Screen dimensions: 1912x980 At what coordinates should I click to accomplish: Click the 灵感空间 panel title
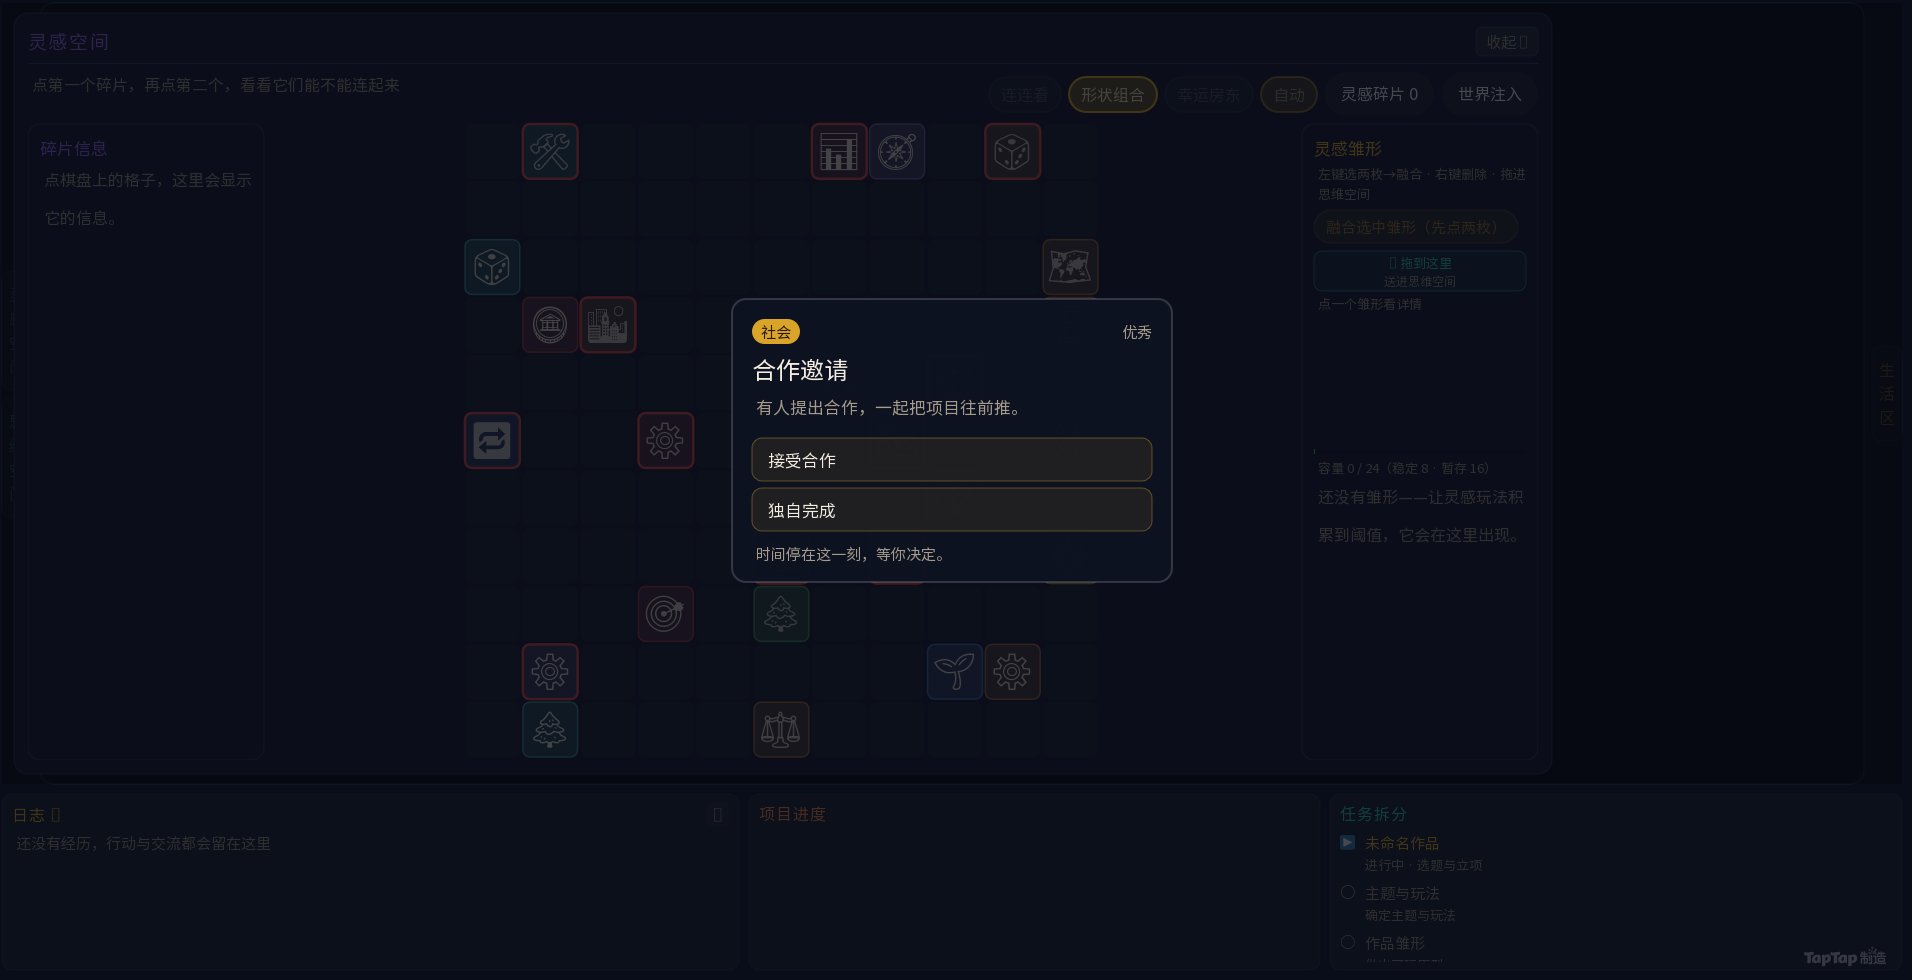[x=69, y=42]
